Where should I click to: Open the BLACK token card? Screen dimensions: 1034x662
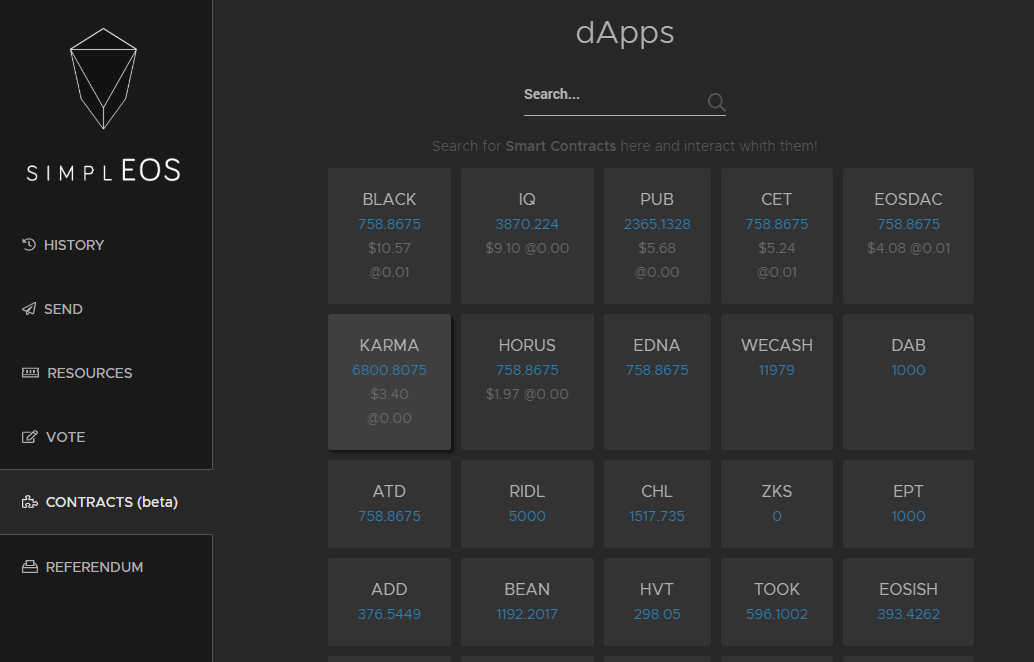[x=389, y=235]
